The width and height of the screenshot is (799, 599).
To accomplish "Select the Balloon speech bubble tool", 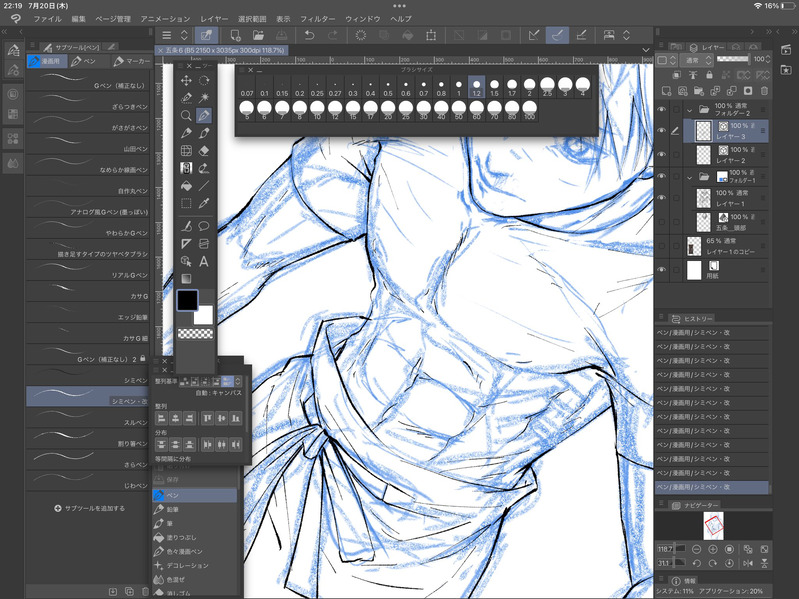I will (x=204, y=226).
